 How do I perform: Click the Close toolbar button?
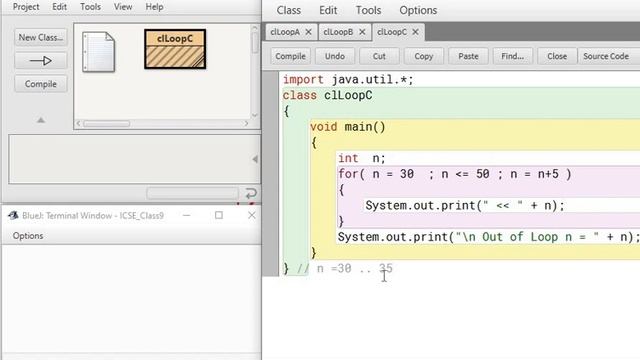557,56
